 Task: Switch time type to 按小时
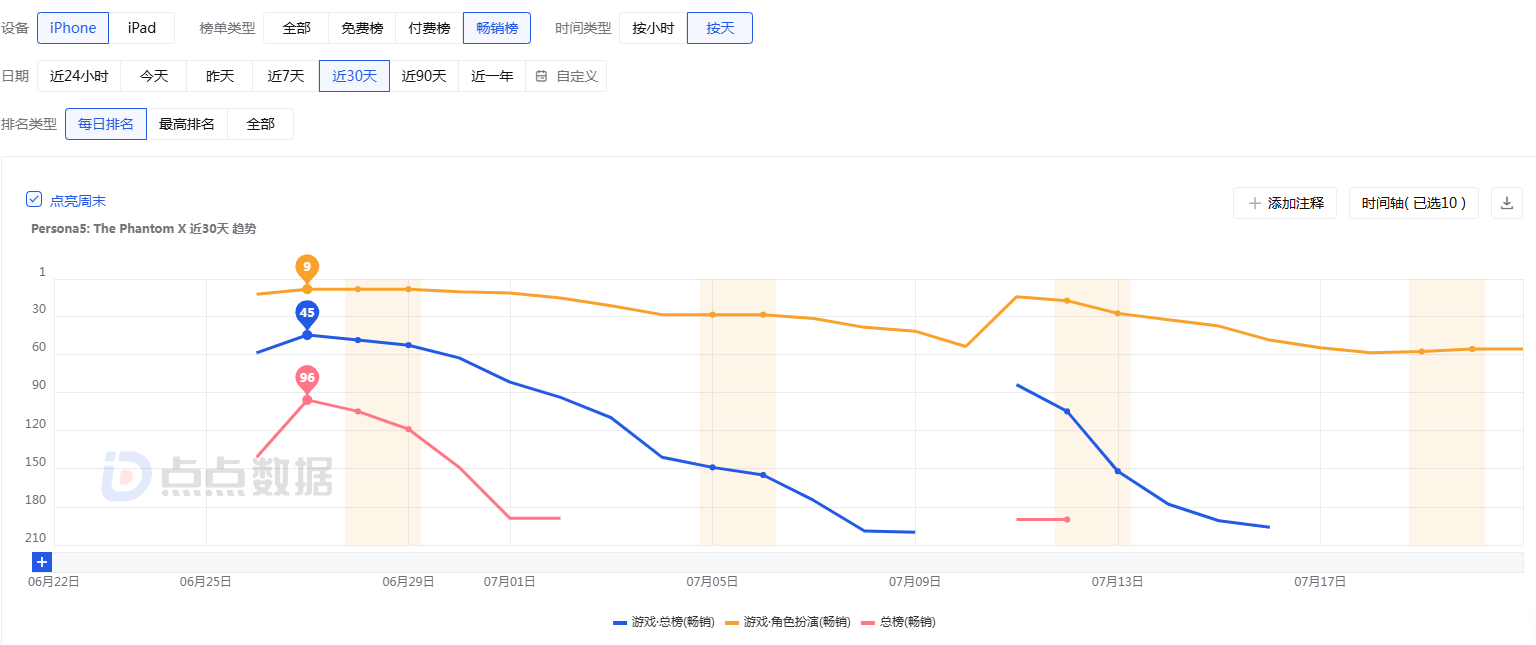coord(653,28)
